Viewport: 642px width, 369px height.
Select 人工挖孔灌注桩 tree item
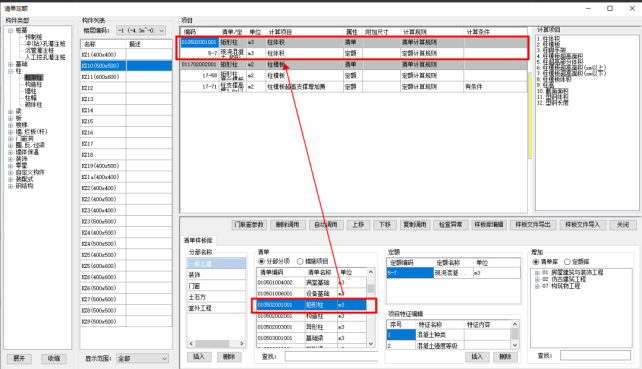coord(45,57)
